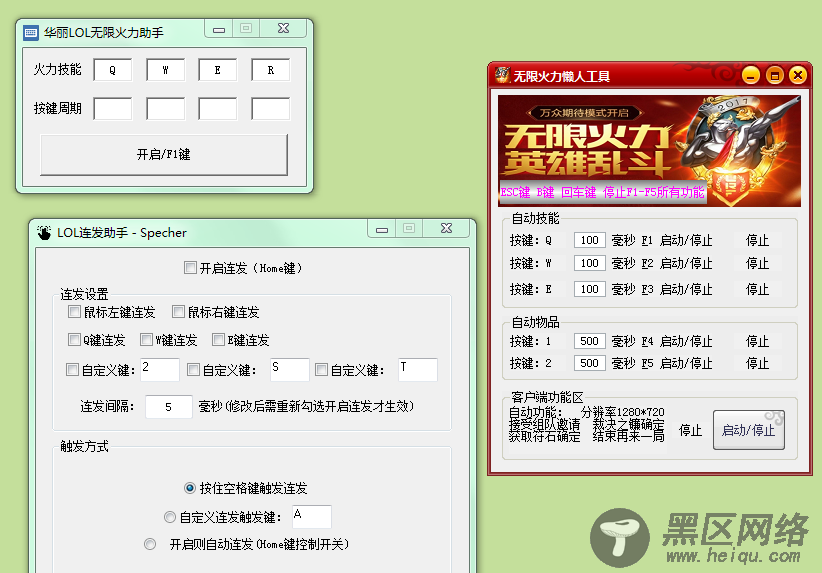The image size is (822, 573).
Task: Select 开启则自动连发 radio option
Action: [150, 544]
